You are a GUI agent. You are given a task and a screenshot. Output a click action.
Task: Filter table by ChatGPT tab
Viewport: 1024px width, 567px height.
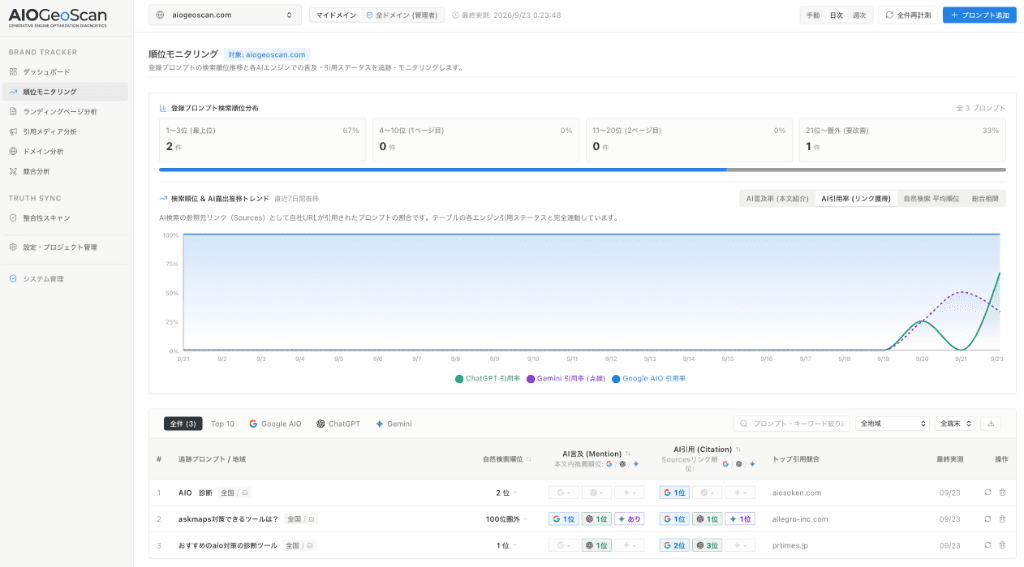pyautogui.click(x=338, y=424)
